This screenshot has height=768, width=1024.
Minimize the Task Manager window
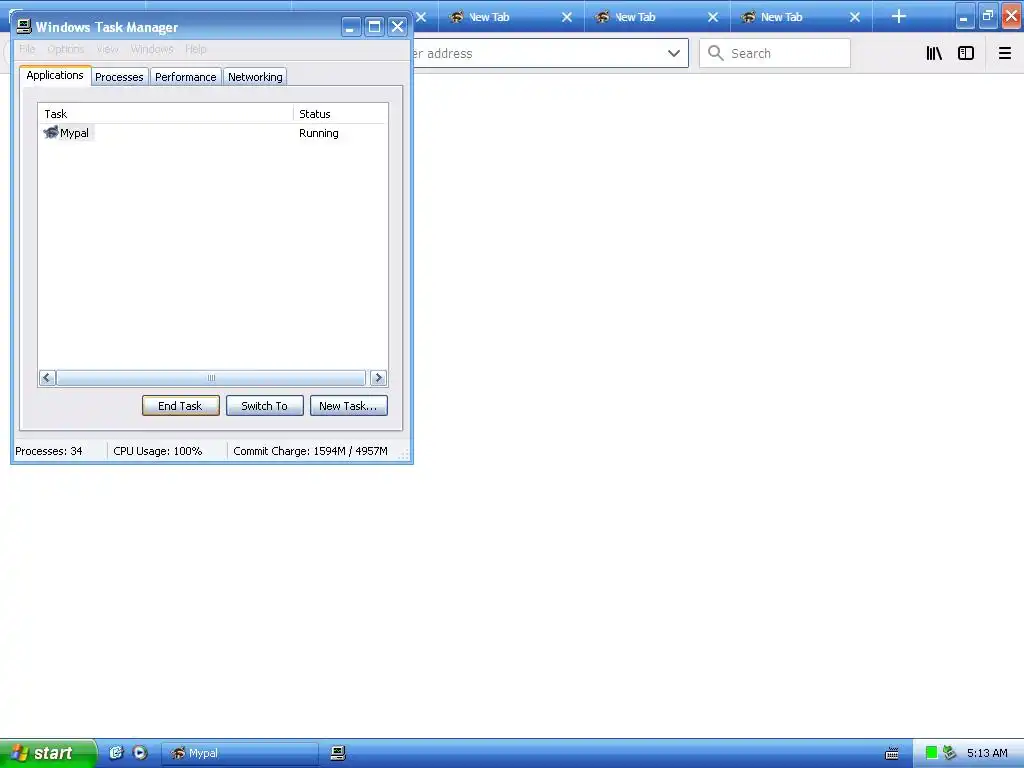tap(351, 27)
